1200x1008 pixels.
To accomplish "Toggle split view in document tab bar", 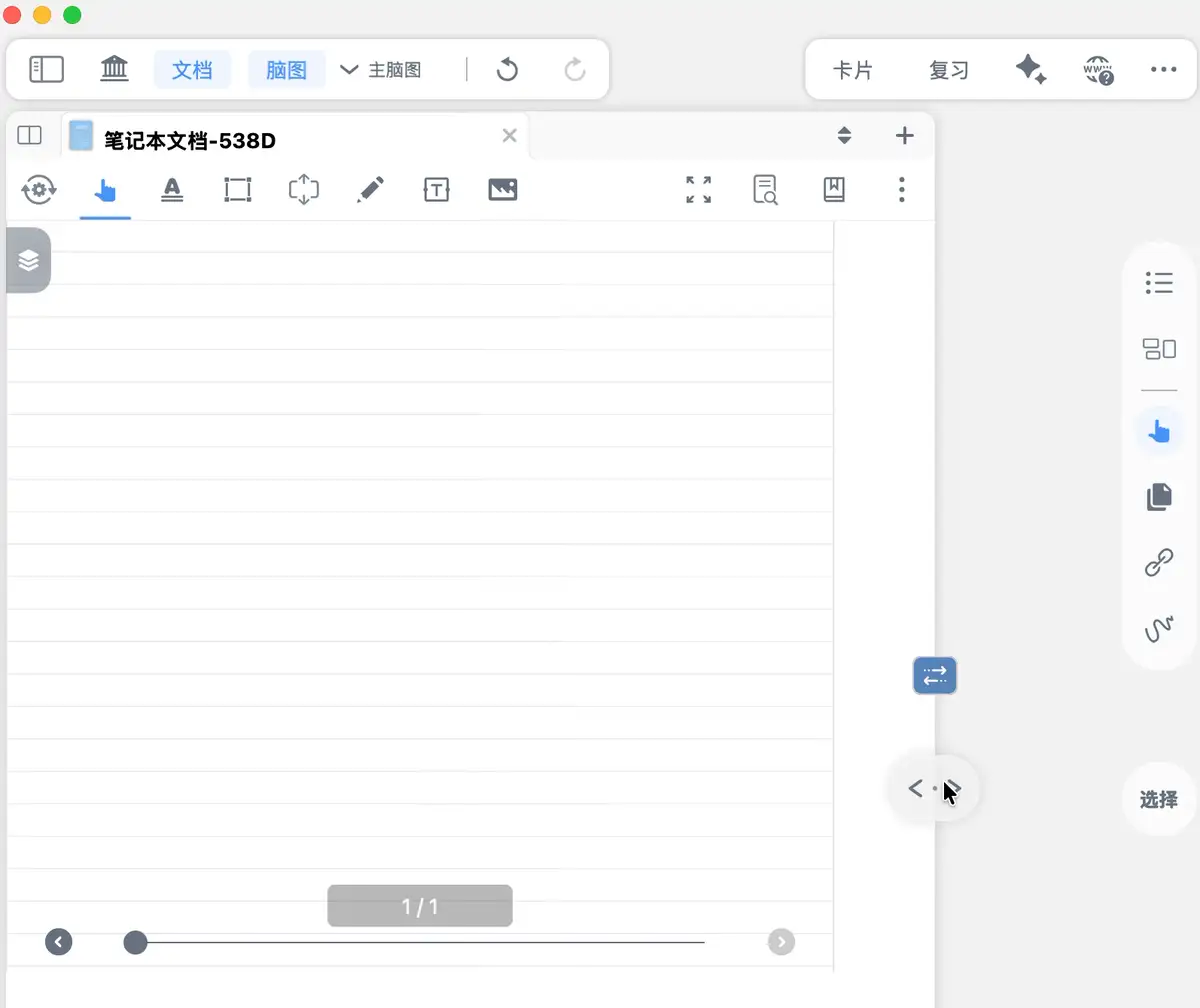I will click(30, 135).
